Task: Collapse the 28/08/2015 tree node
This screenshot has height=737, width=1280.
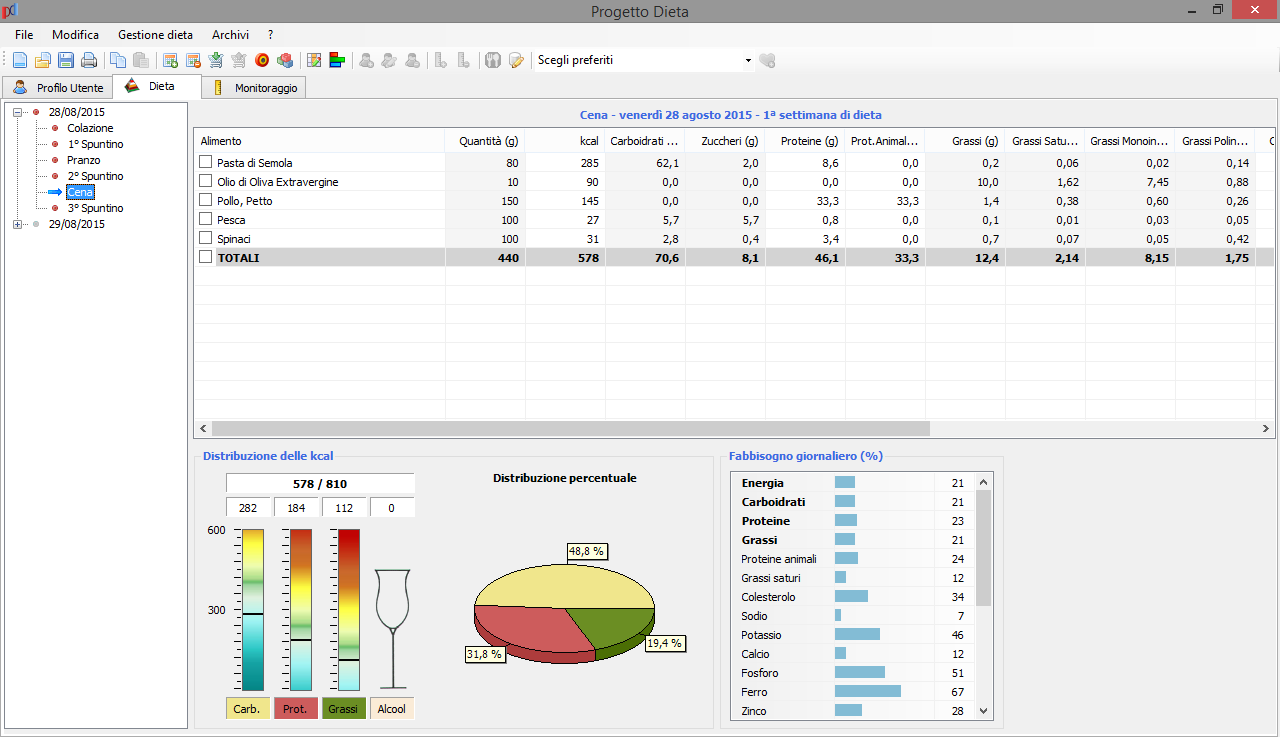Action: pyautogui.click(x=17, y=112)
